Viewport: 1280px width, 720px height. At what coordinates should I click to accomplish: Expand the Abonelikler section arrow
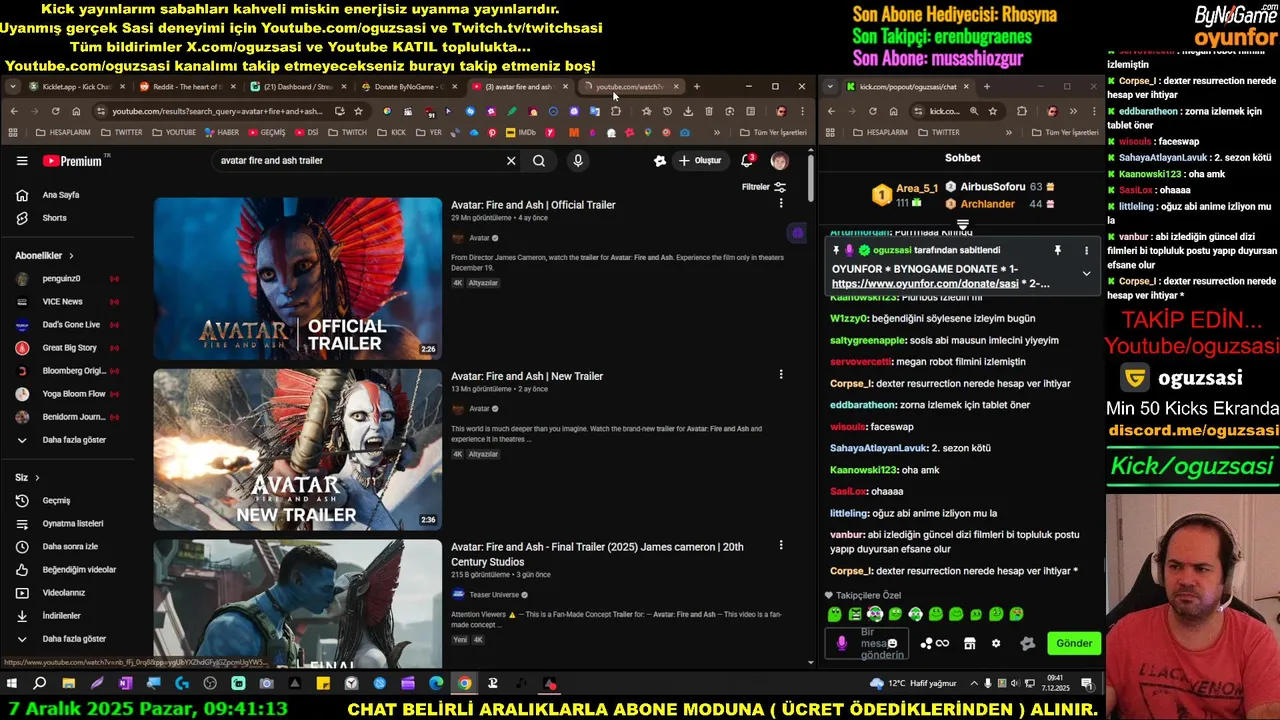tap(71, 256)
